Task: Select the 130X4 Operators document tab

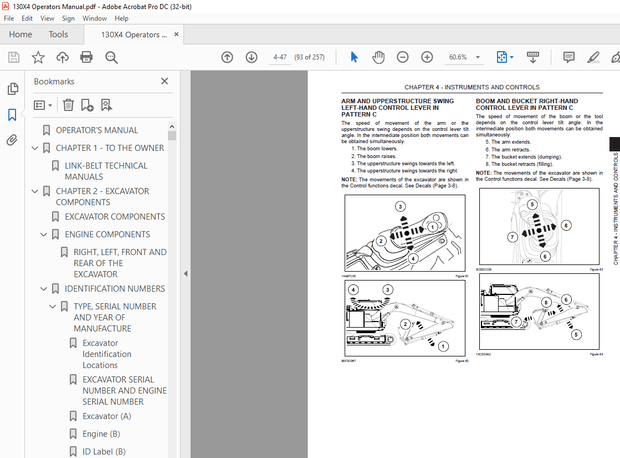Action: (134, 34)
